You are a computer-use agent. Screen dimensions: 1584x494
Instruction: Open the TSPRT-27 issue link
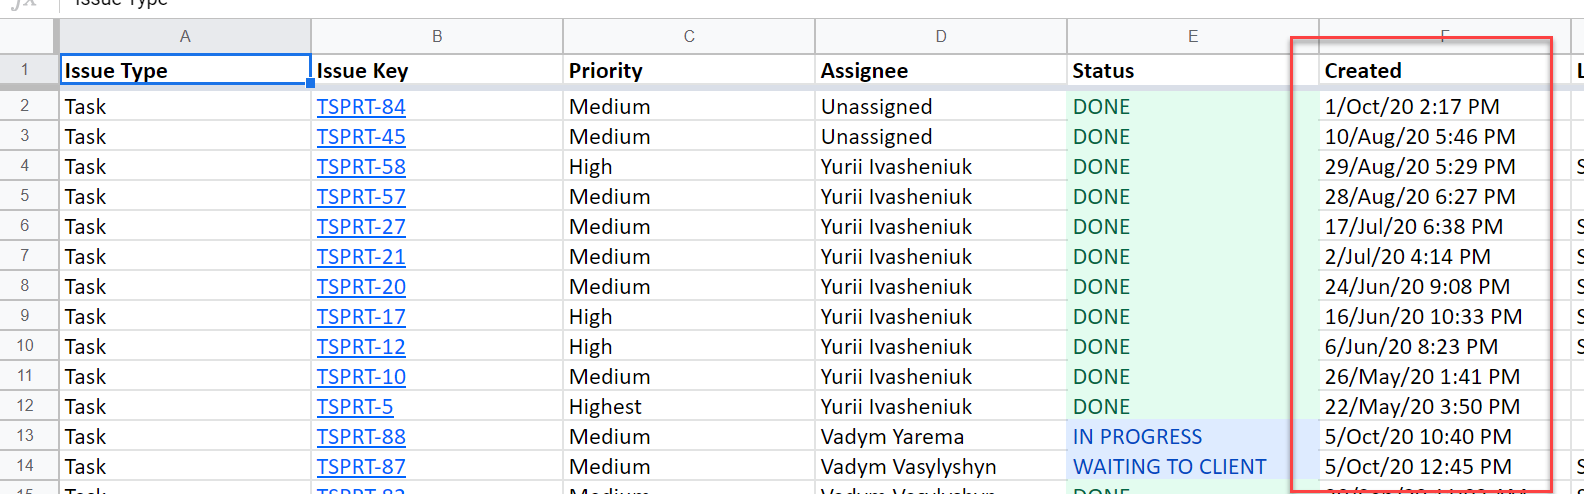tap(361, 227)
